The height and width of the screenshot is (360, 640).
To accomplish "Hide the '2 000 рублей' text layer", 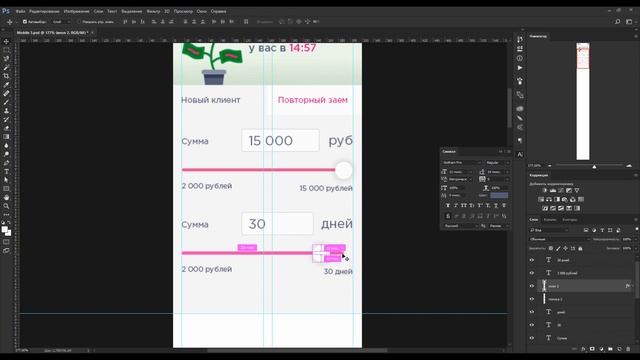I will (x=532, y=273).
